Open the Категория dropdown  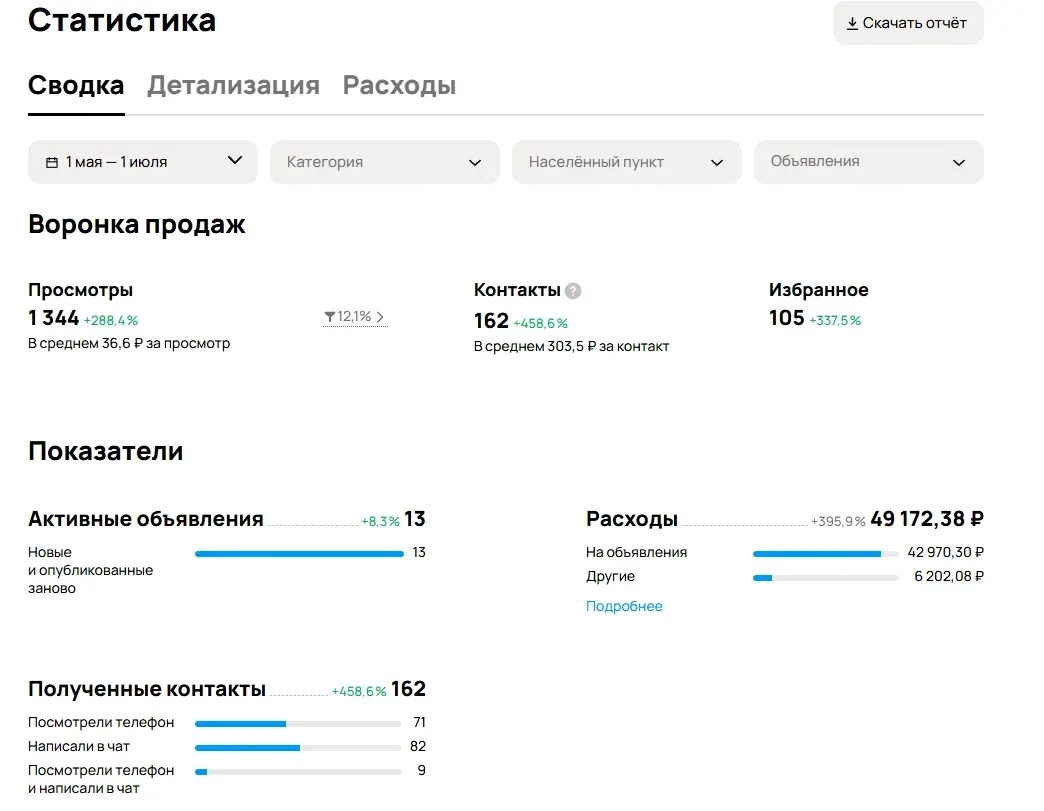(x=385, y=162)
